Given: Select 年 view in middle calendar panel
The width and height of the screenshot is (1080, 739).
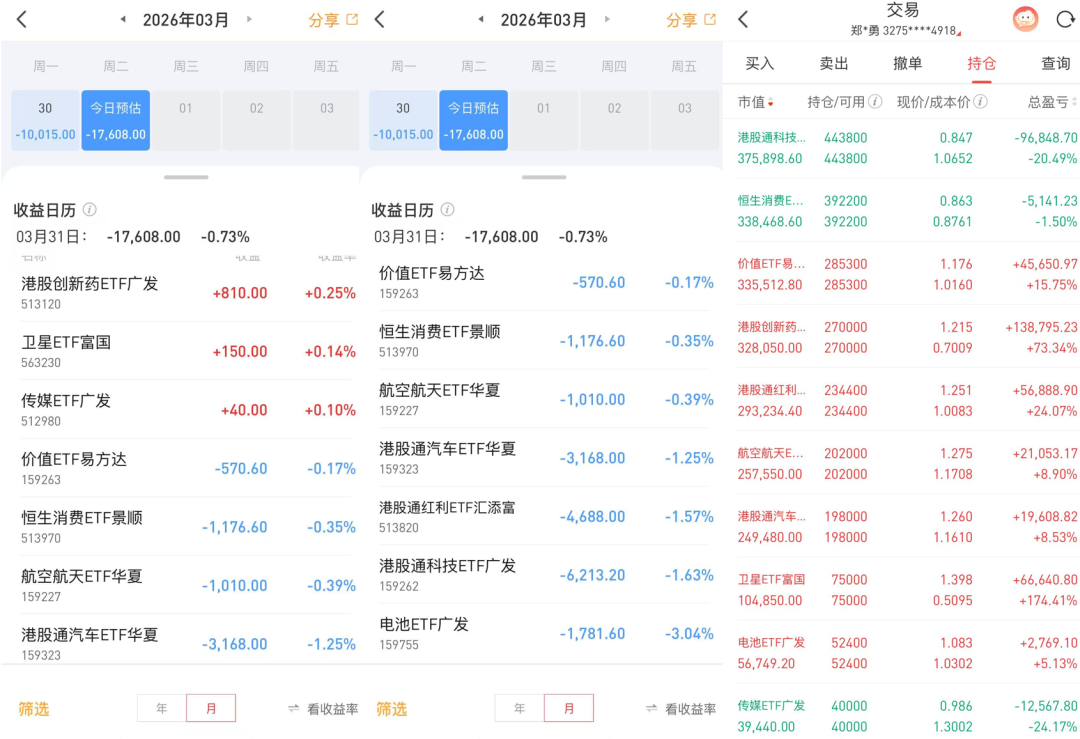Looking at the screenshot, I should coord(519,708).
